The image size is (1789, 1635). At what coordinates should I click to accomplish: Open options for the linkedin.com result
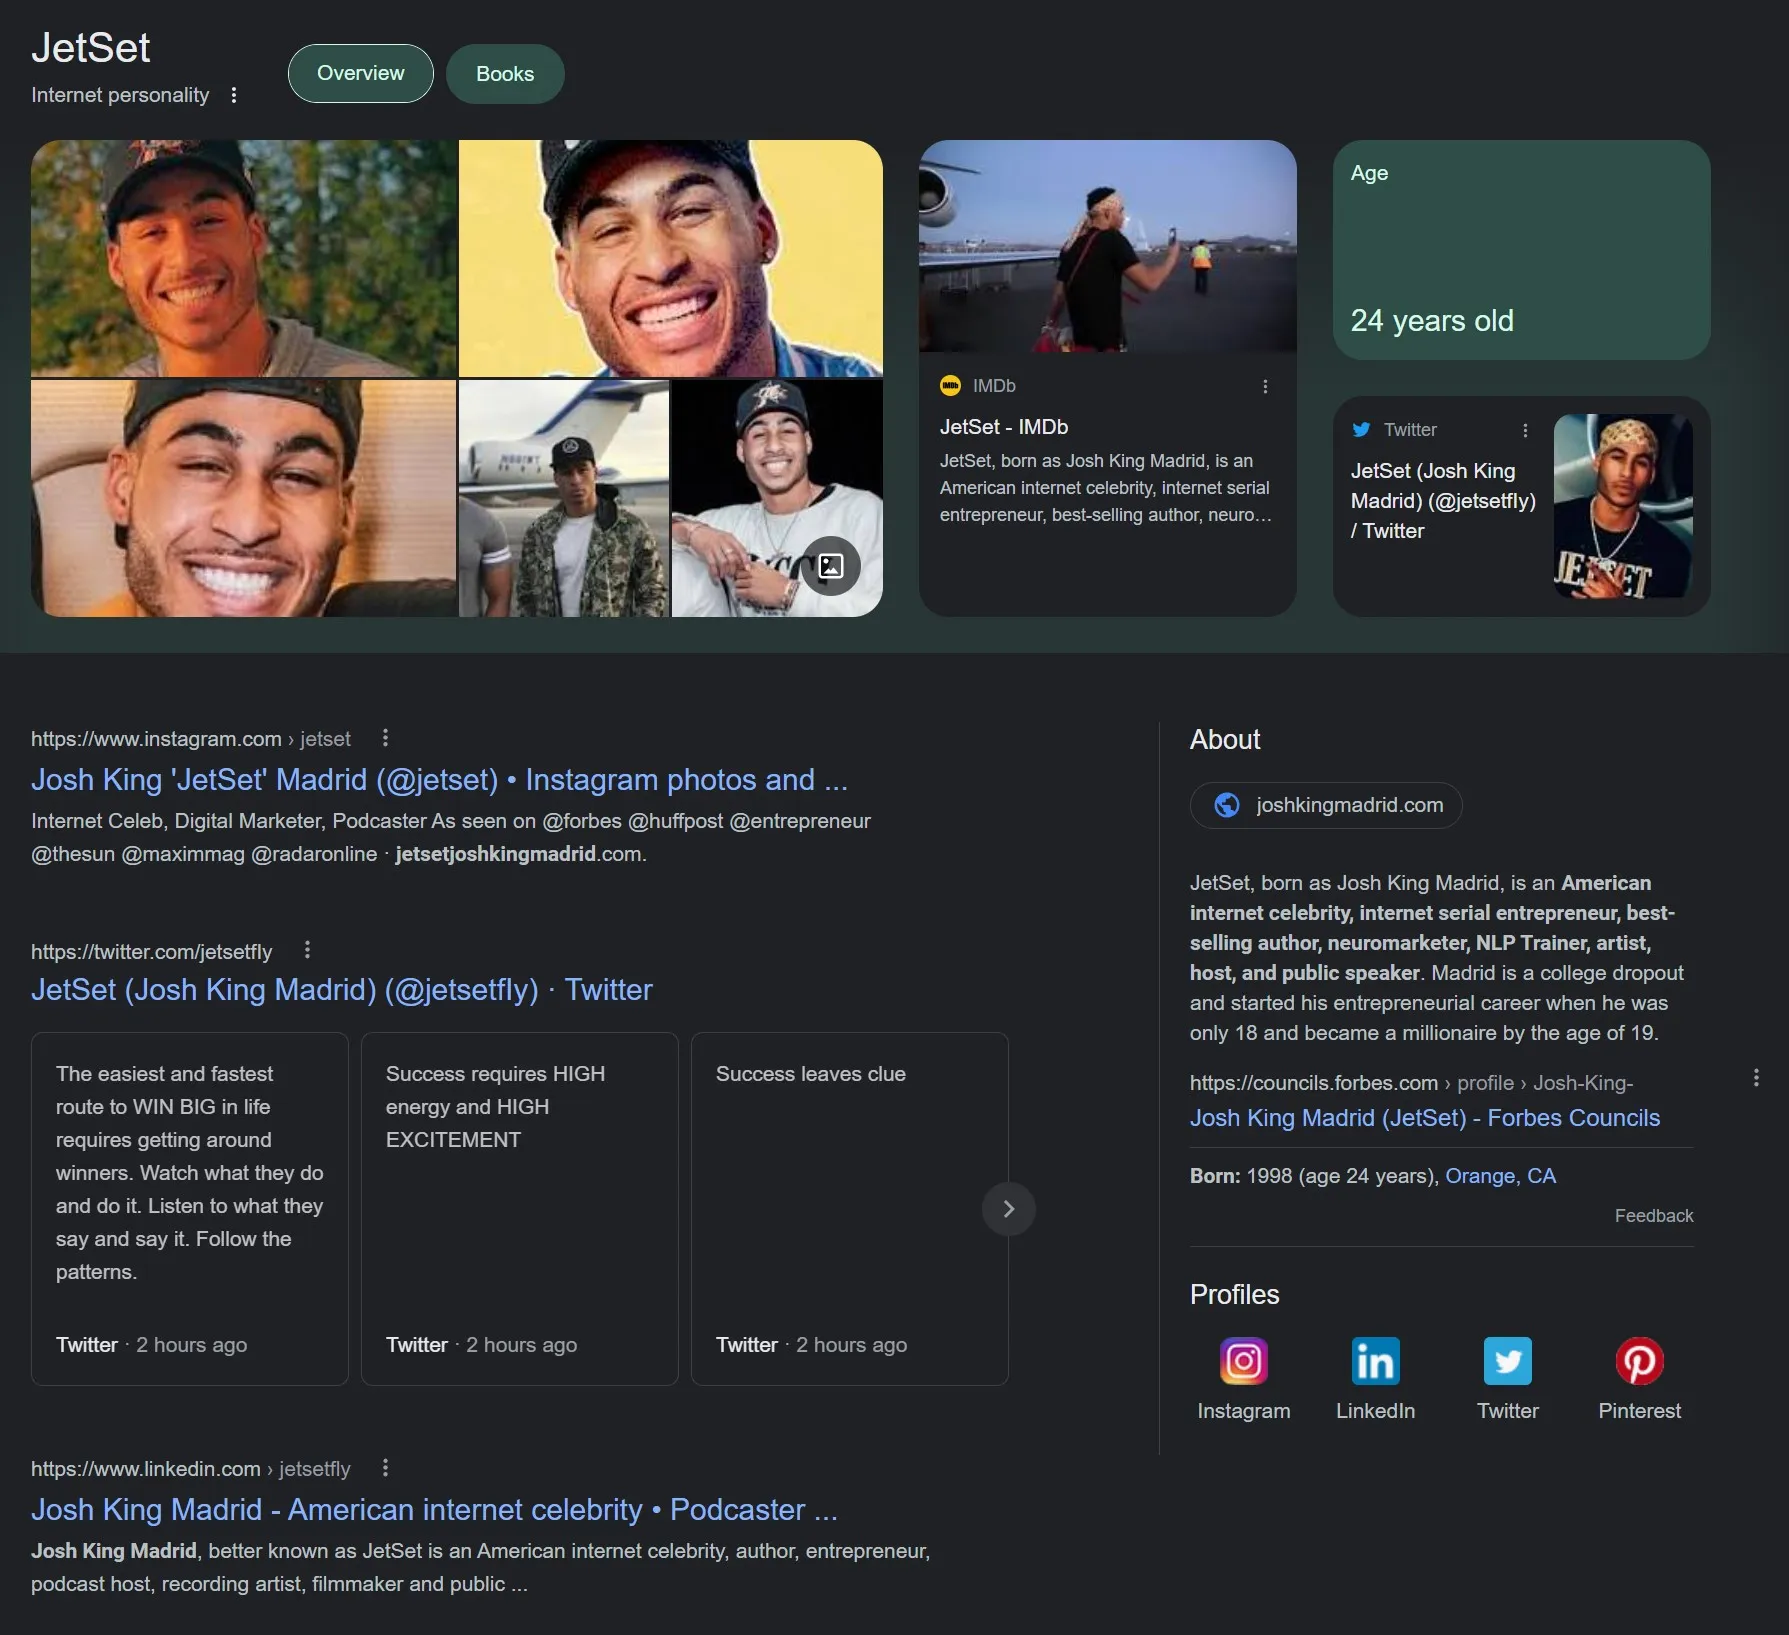tap(385, 1468)
